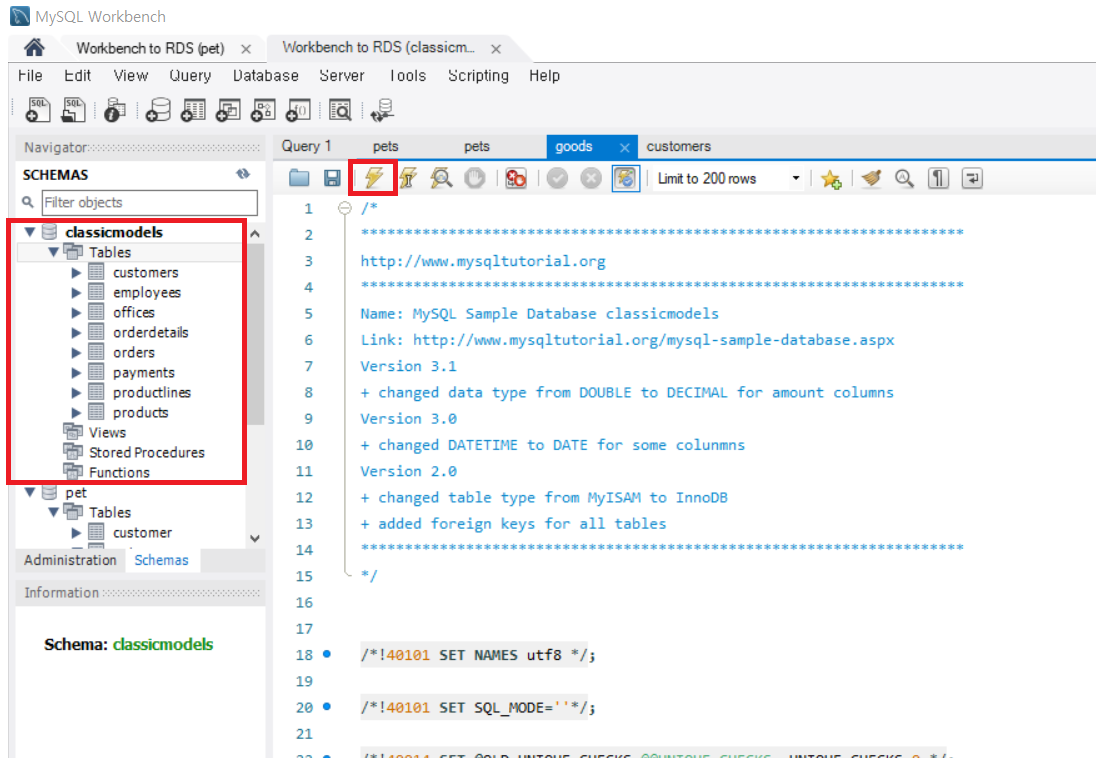Collapse the pet schema
1096x758 pixels.
click(29, 492)
